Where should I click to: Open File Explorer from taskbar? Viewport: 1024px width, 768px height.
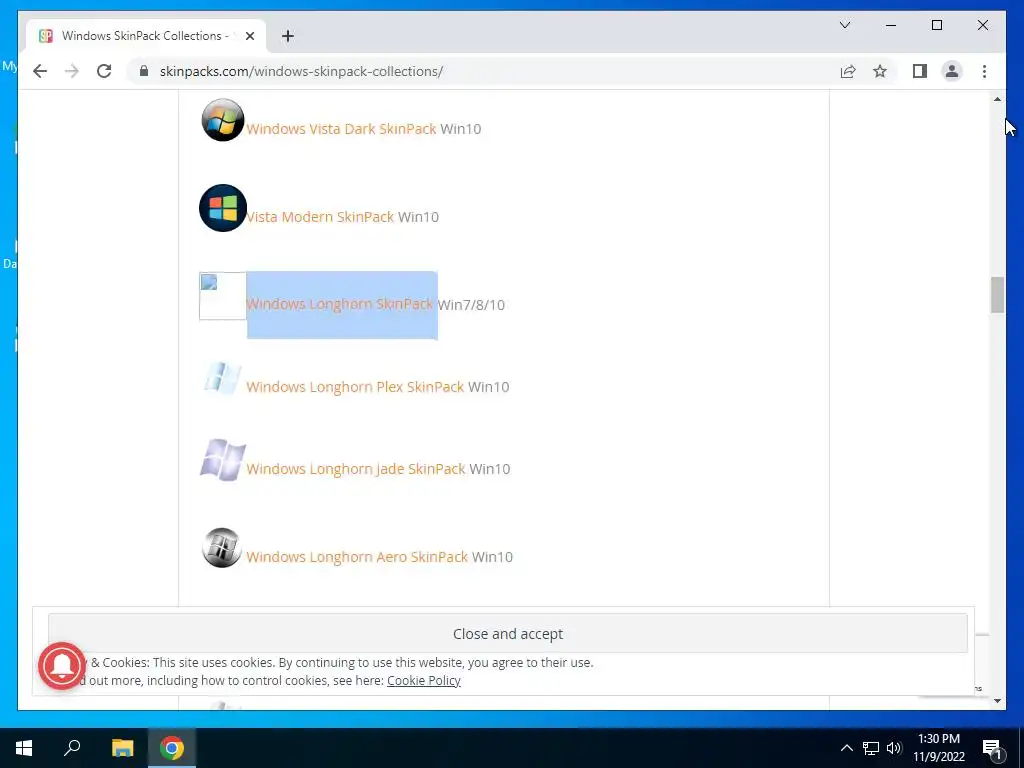coord(122,748)
